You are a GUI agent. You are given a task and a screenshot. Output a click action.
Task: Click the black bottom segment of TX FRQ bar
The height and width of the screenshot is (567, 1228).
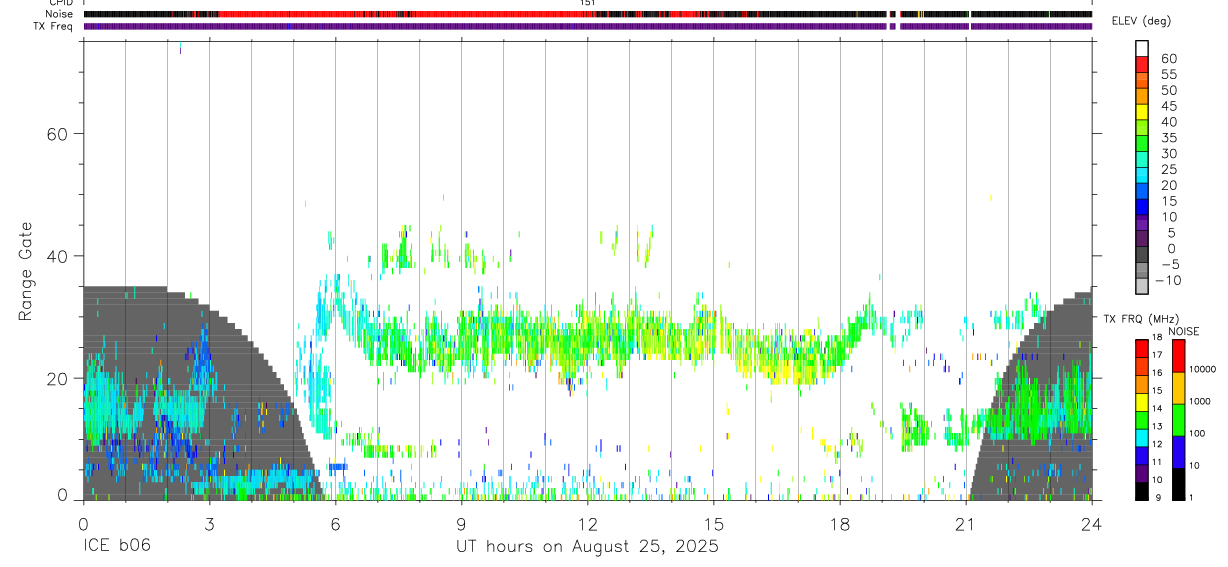(1141, 491)
